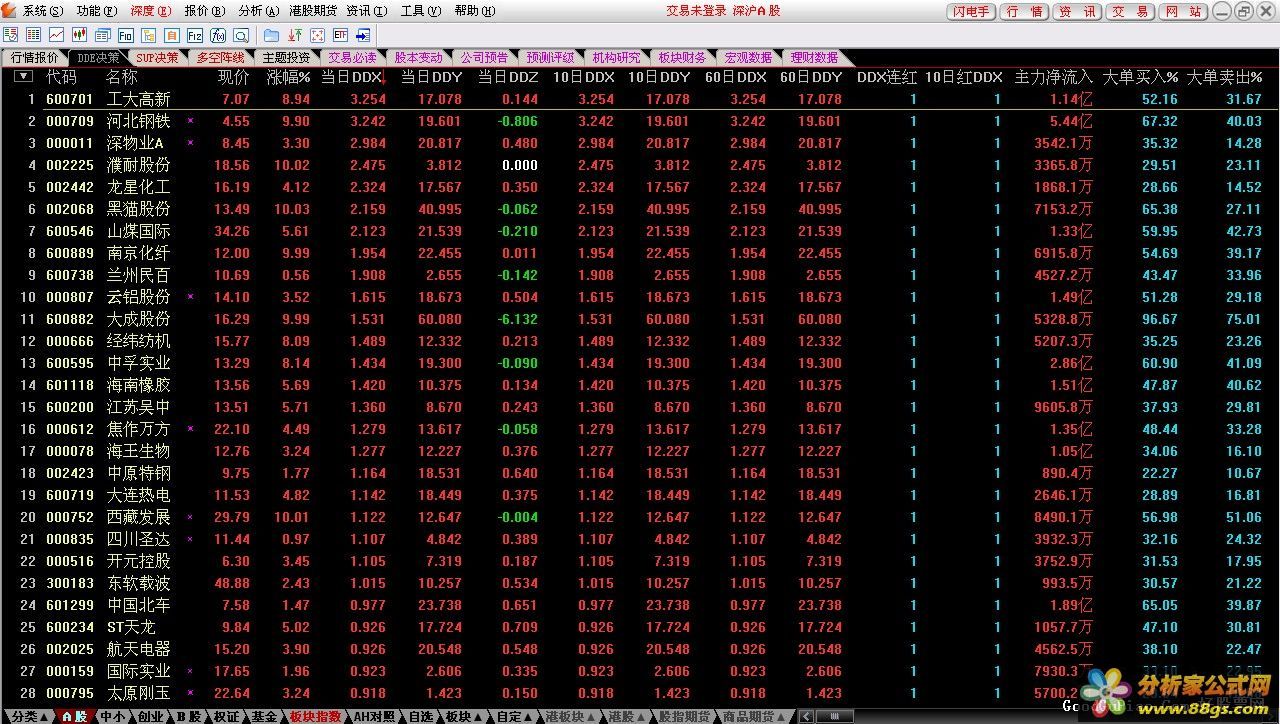Image resolution: width=1280 pixels, height=724 pixels.
Task: Switch to the 多空阵线 tab
Action: [220, 58]
